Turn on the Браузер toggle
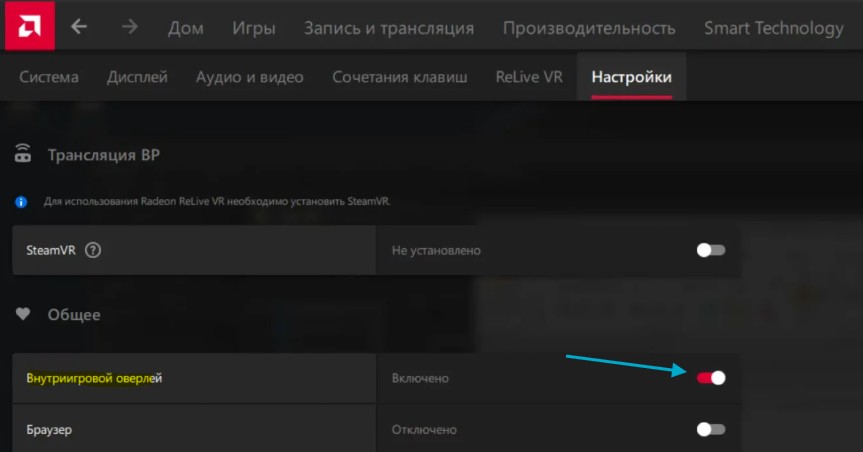Viewport: 863px width, 452px height. [710, 429]
